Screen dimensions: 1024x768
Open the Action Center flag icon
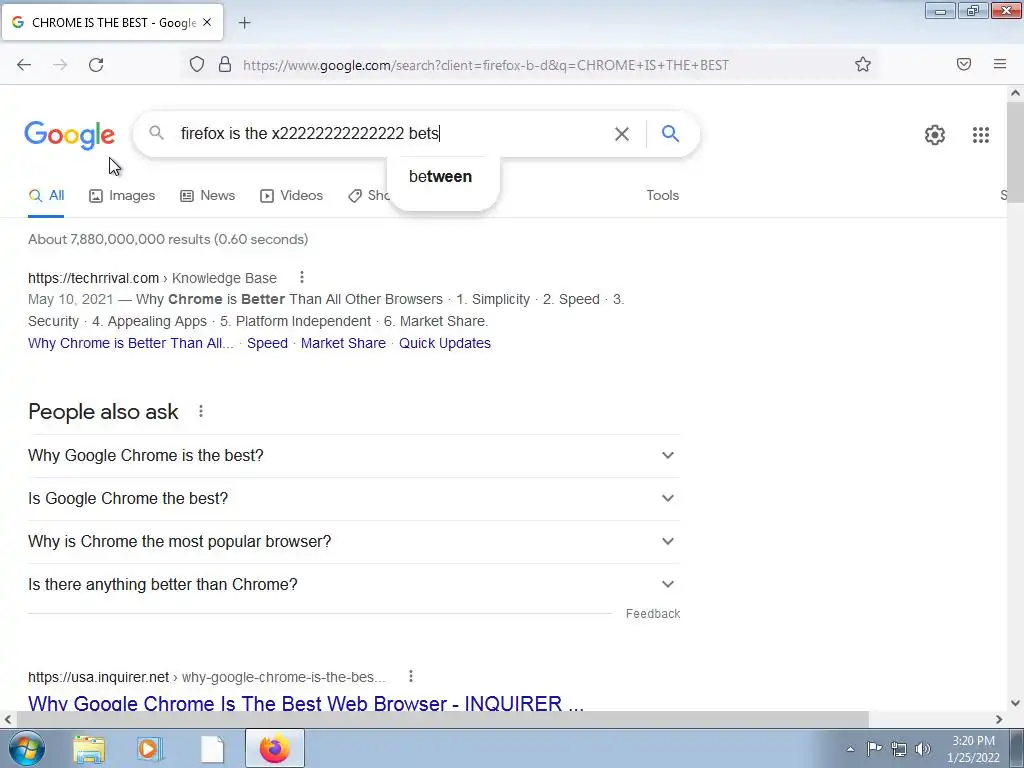point(874,749)
